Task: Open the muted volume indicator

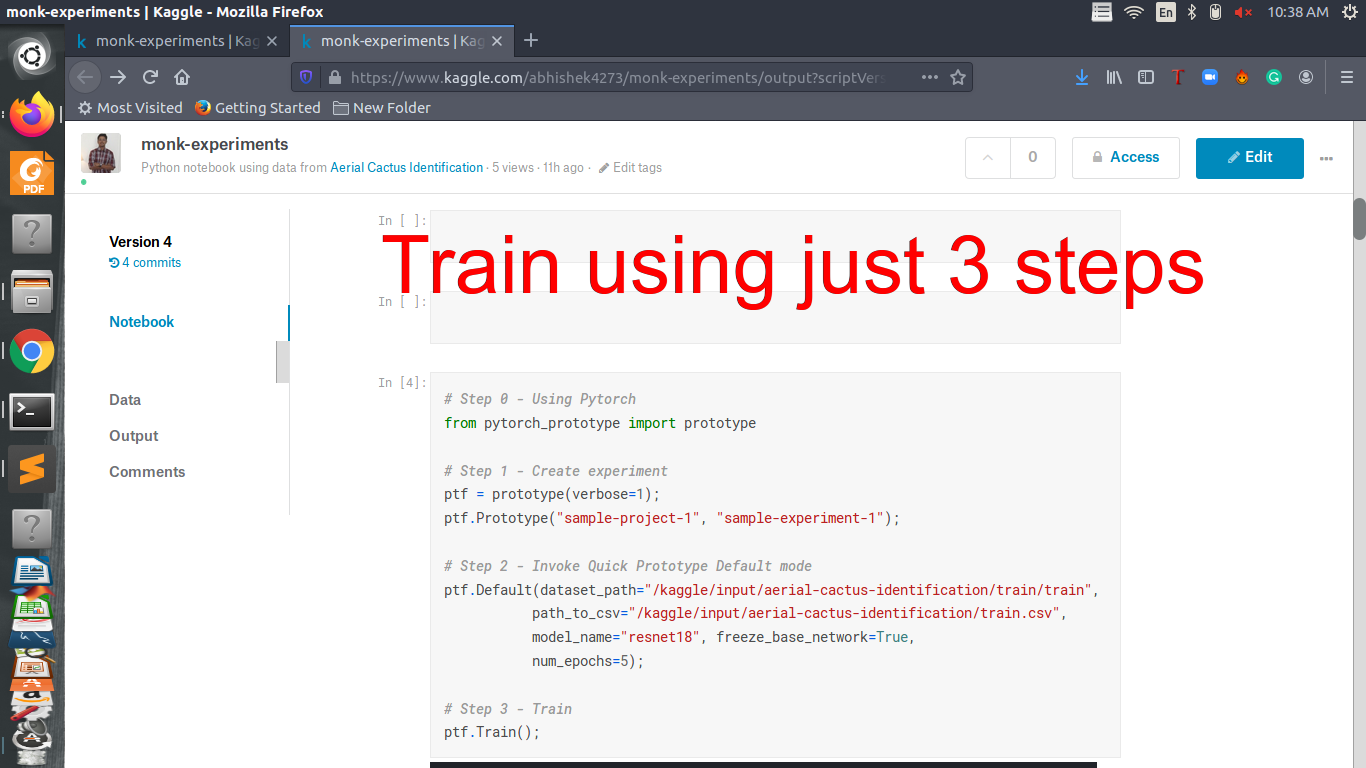Action: (1244, 12)
